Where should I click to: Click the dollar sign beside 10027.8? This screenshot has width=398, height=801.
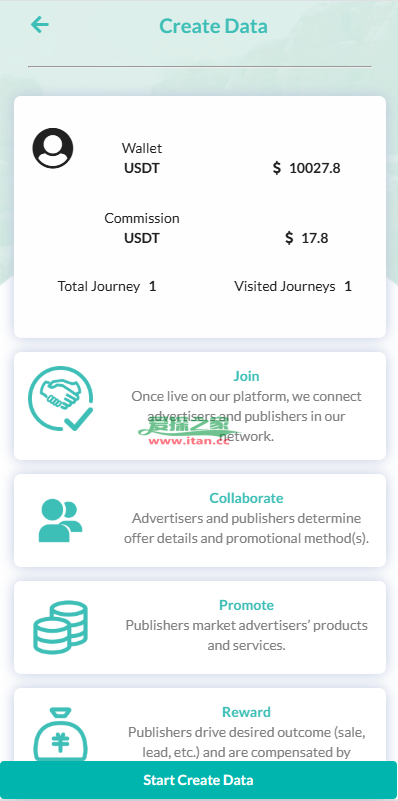tap(276, 168)
